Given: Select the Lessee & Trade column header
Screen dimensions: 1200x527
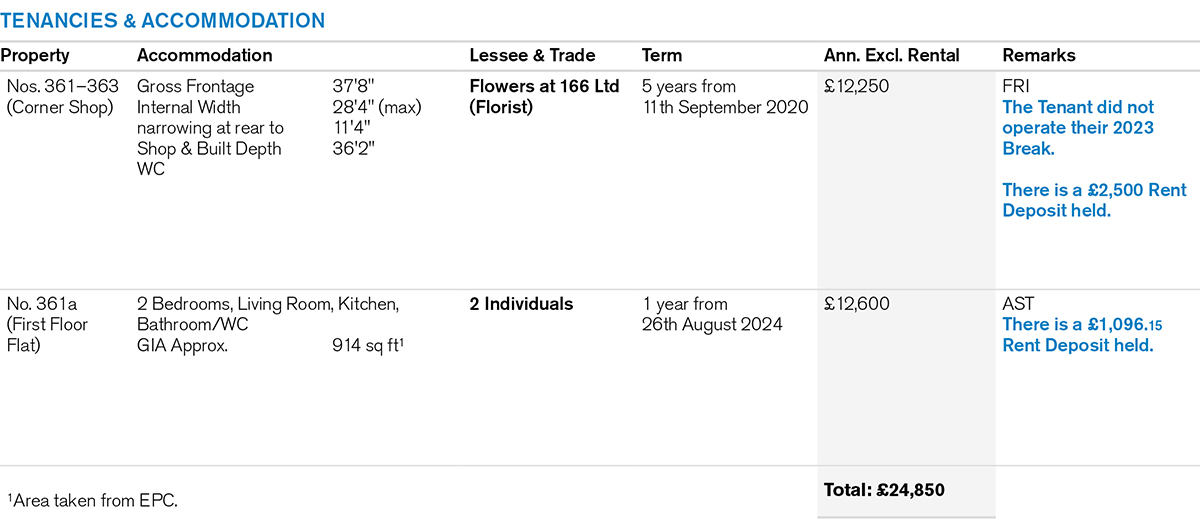Looking at the screenshot, I should click(x=532, y=56).
